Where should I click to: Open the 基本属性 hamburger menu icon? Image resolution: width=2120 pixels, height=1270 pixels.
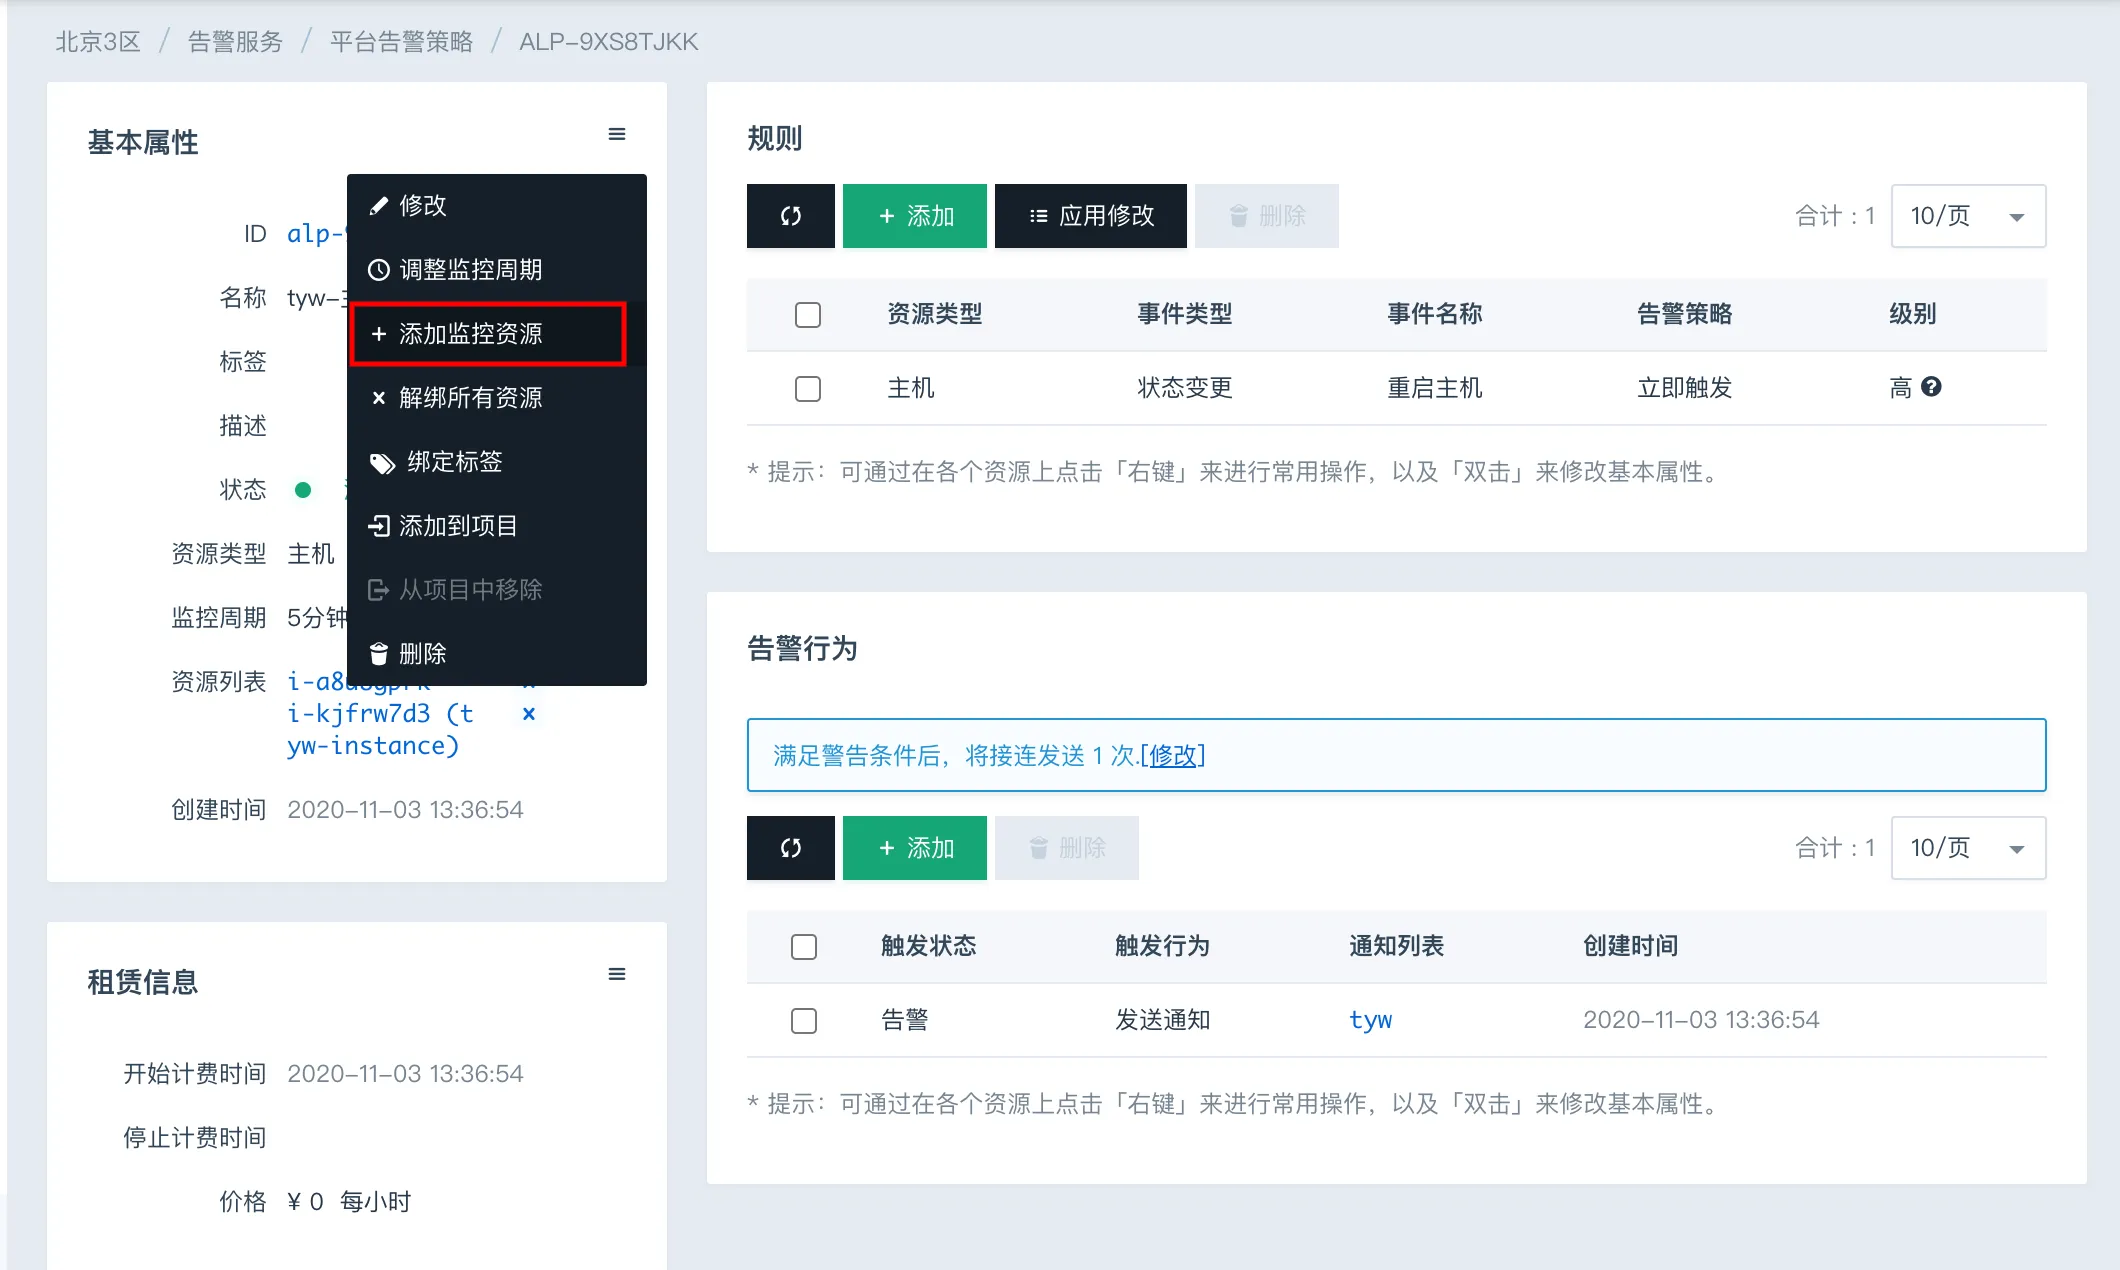point(617,134)
